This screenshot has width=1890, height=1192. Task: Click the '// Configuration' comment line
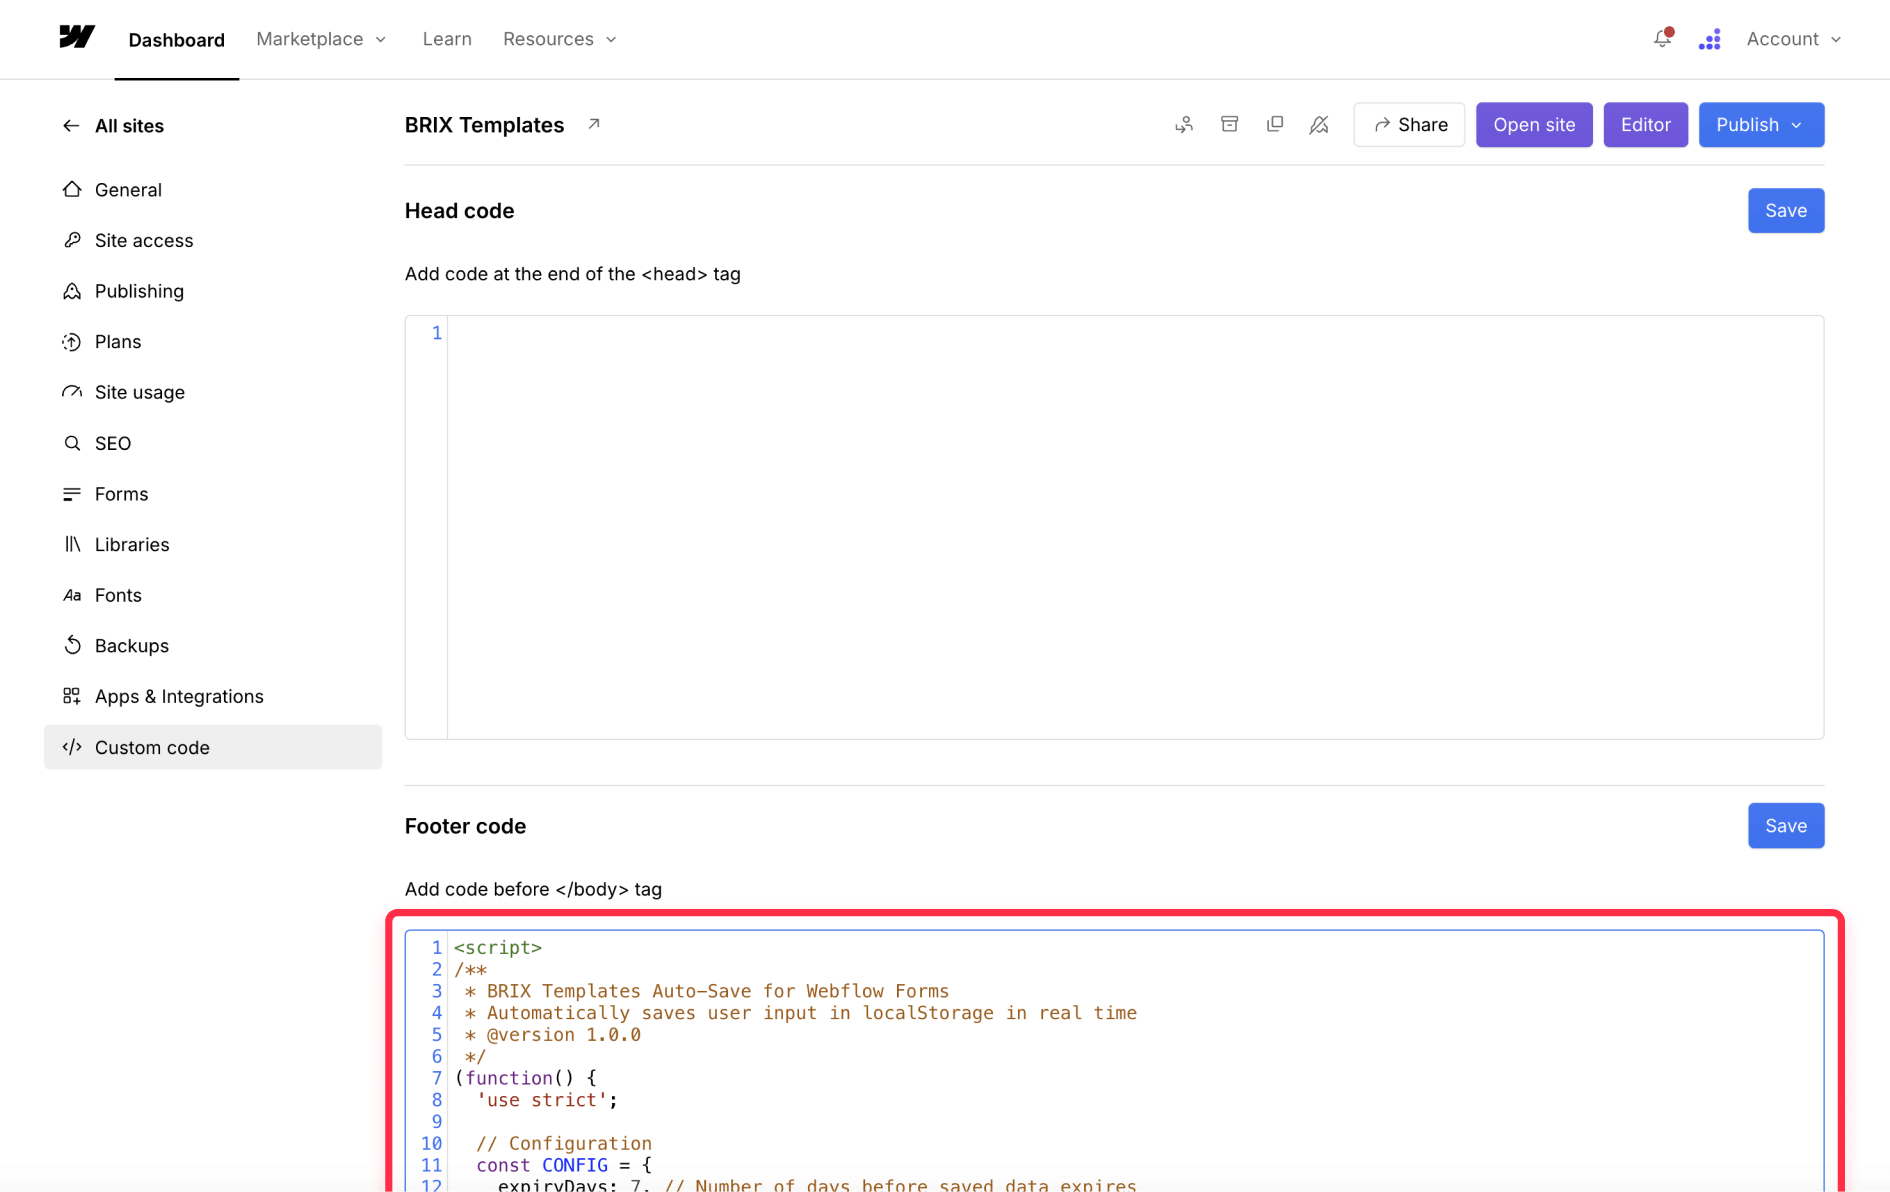coord(564,1143)
